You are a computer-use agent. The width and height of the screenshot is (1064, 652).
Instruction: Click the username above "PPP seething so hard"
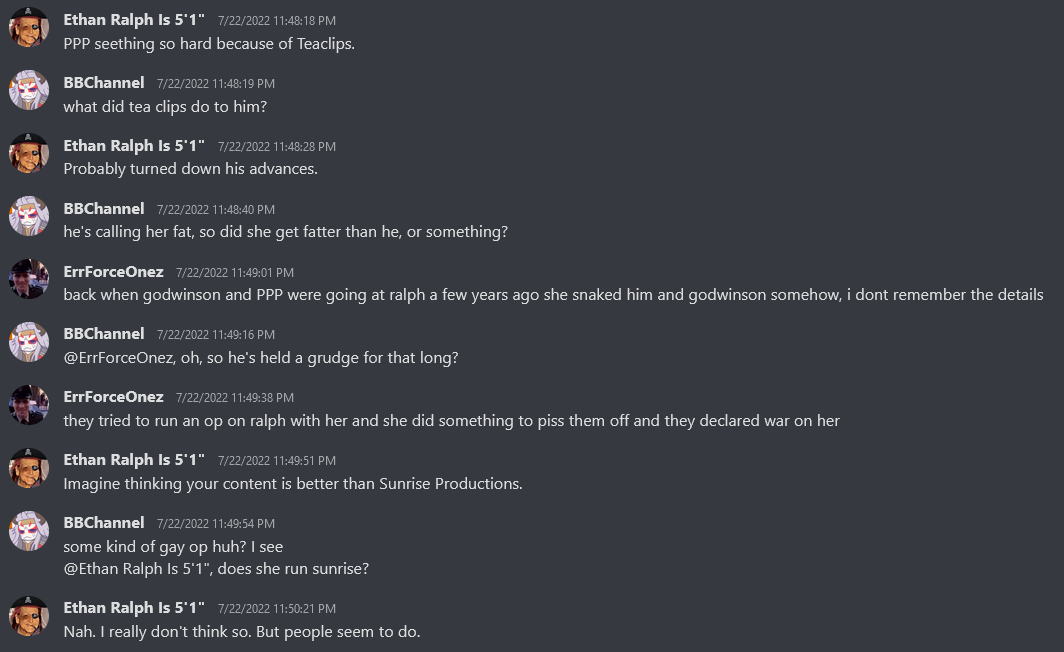[134, 19]
